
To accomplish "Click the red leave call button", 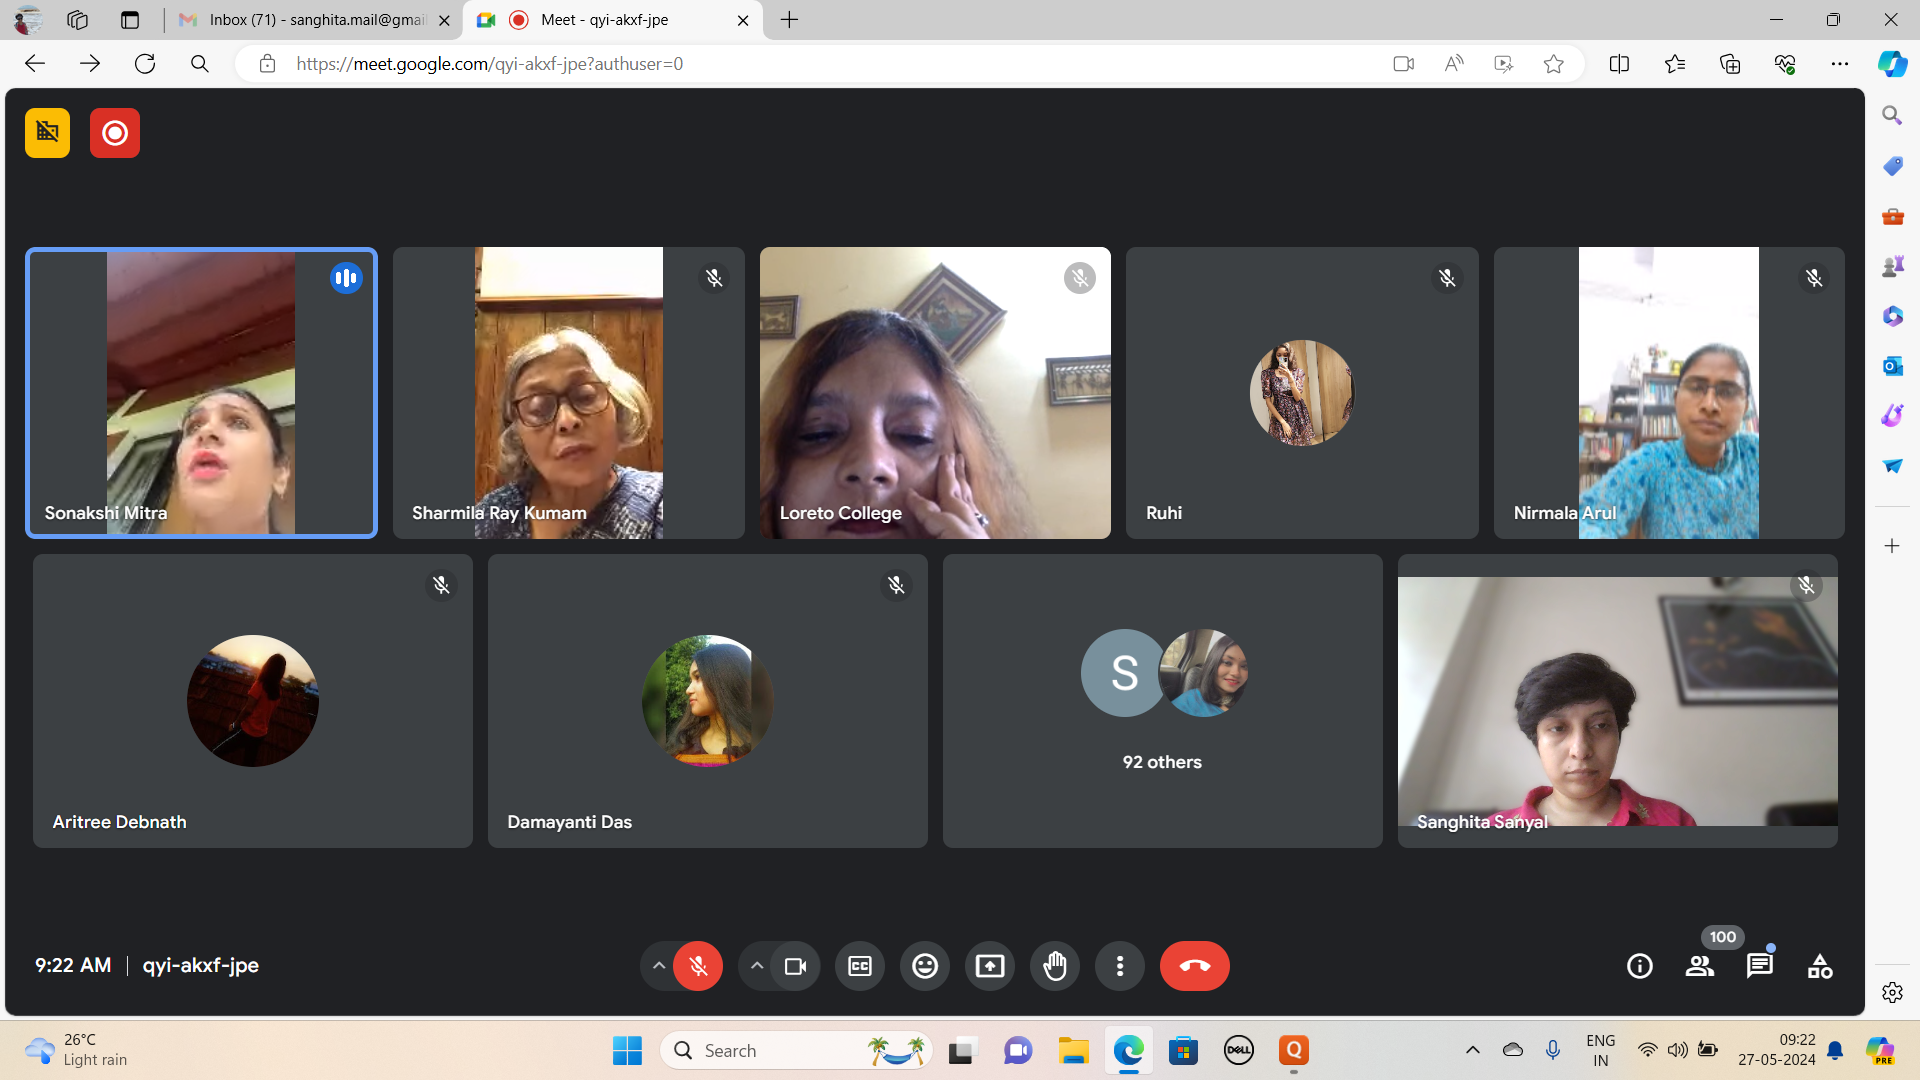I will tap(1195, 966).
